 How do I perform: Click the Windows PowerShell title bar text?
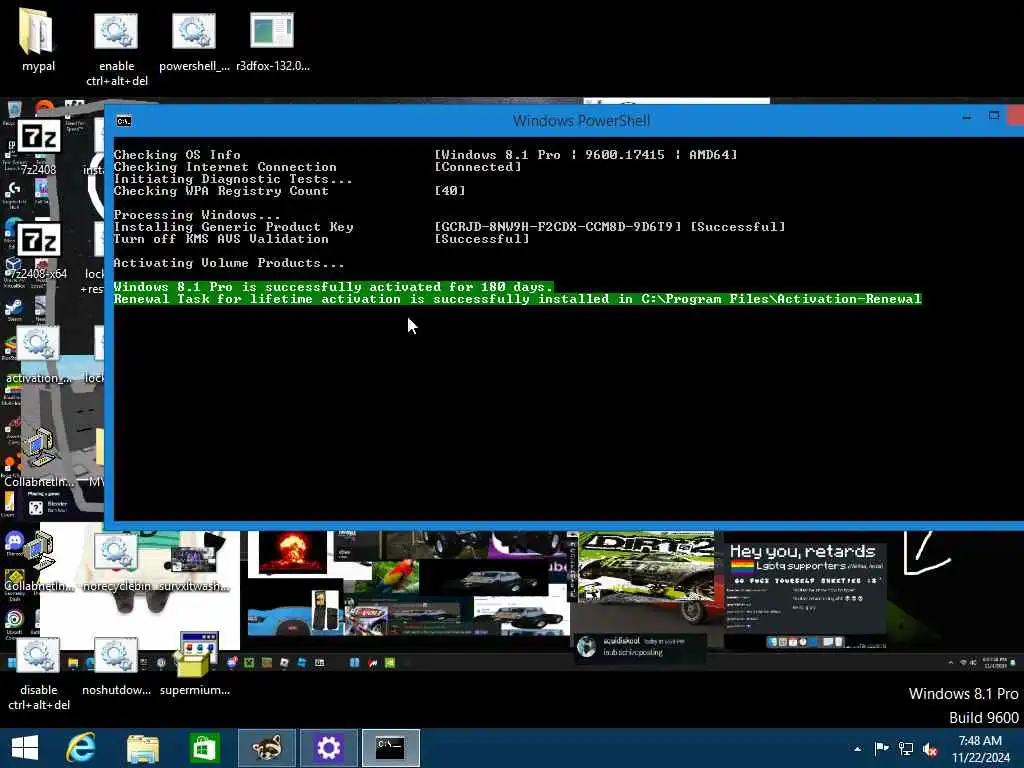pyautogui.click(x=581, y=121)
